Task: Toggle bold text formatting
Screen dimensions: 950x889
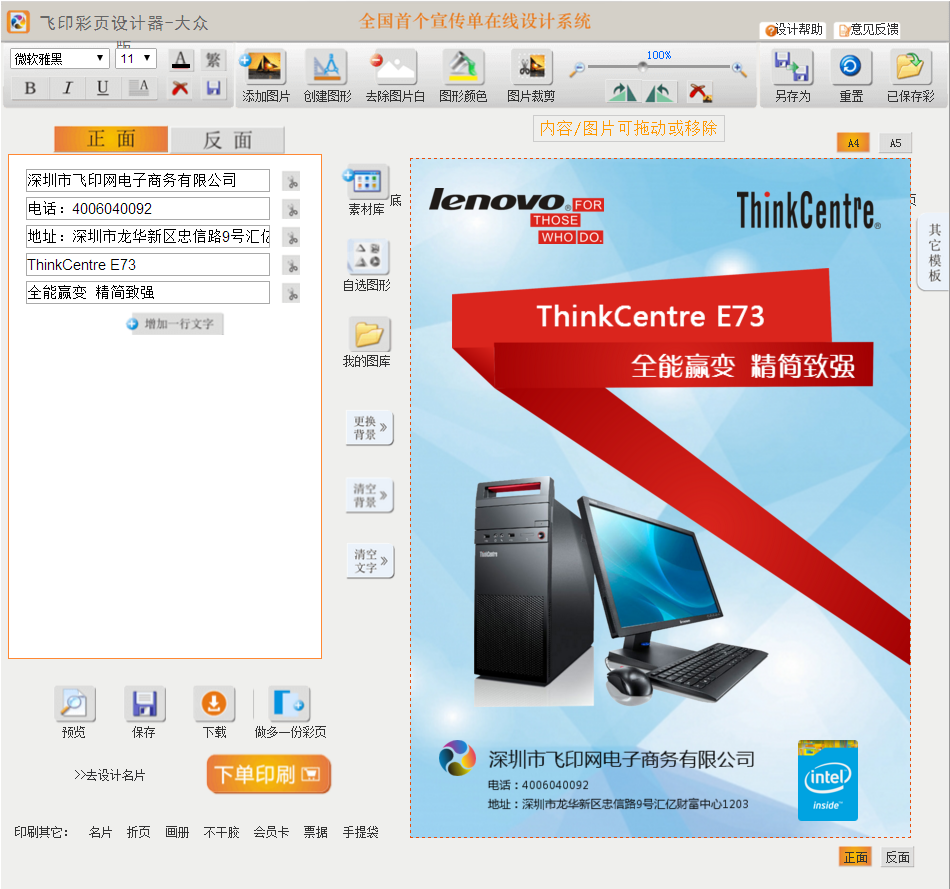Action: pyautogui.click(x=30, y=88)
